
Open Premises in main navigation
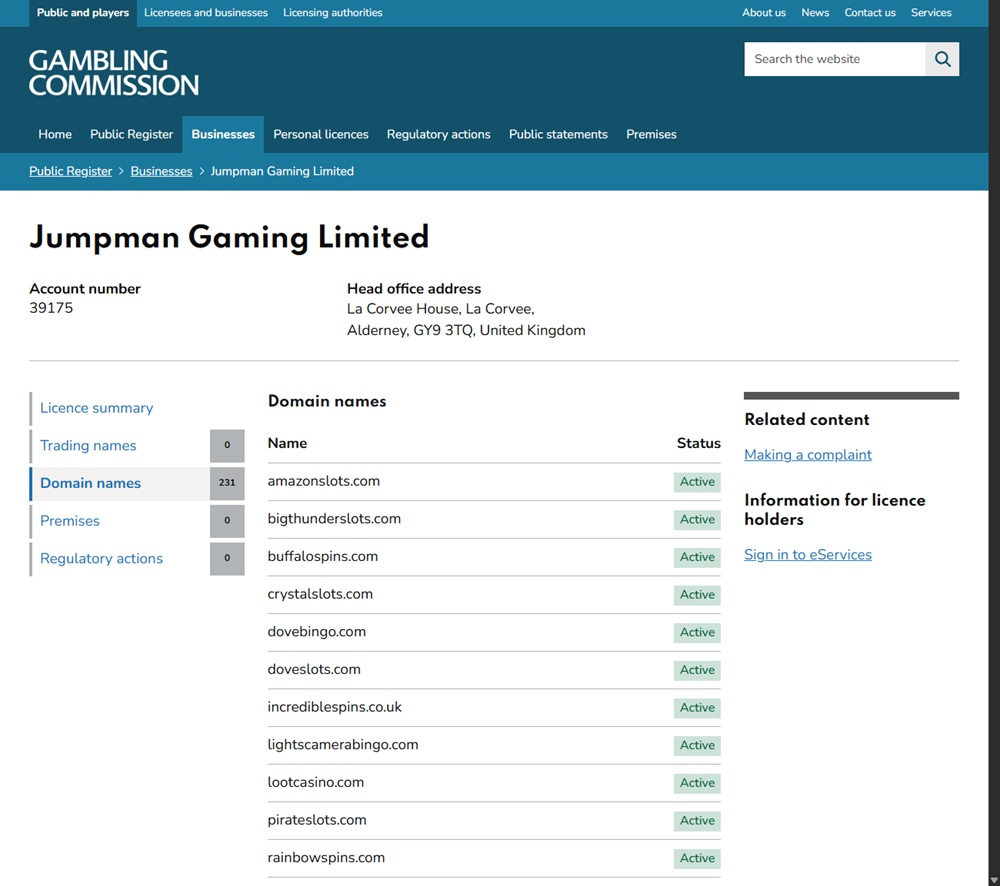(651, 134)
